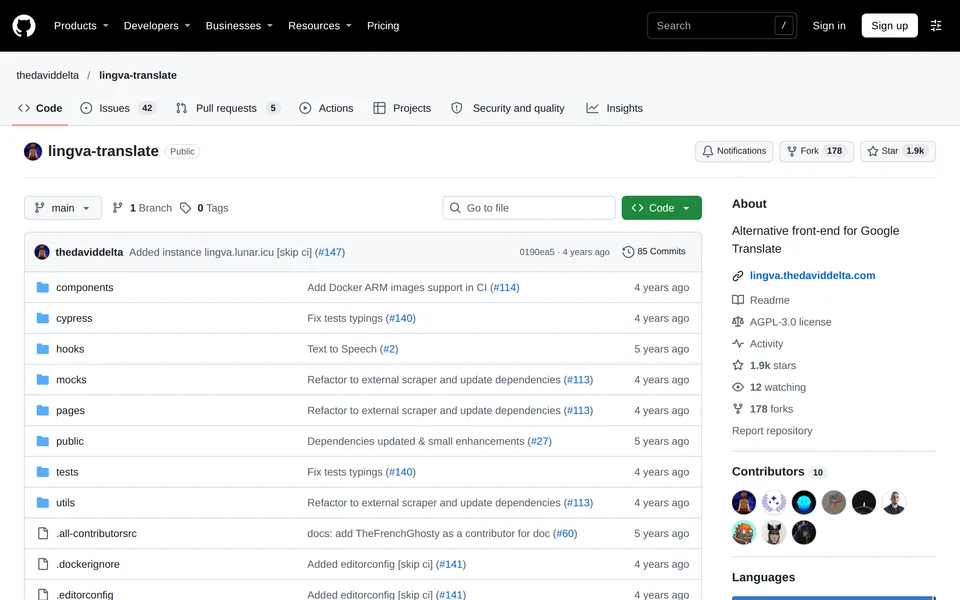
Task: Click the components folder icon
Action: [x=42, y=287]
